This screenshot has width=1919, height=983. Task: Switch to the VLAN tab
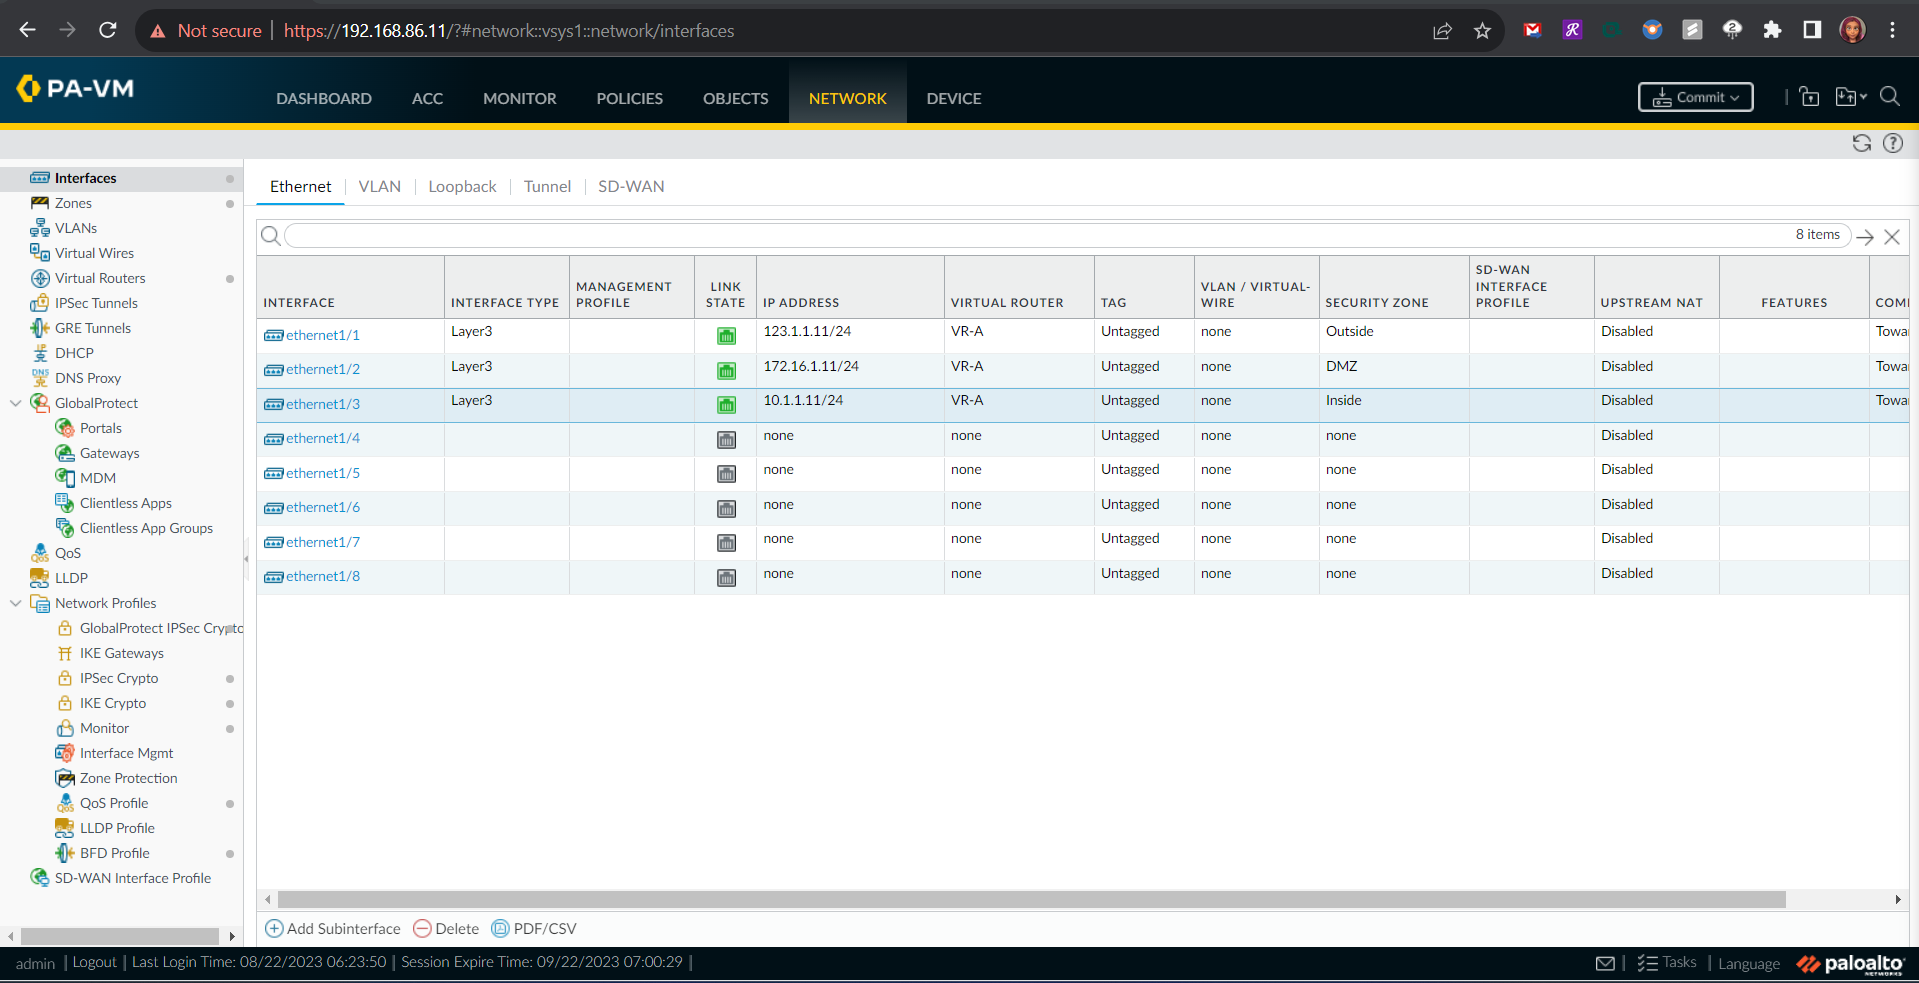[x=380, y=186]
